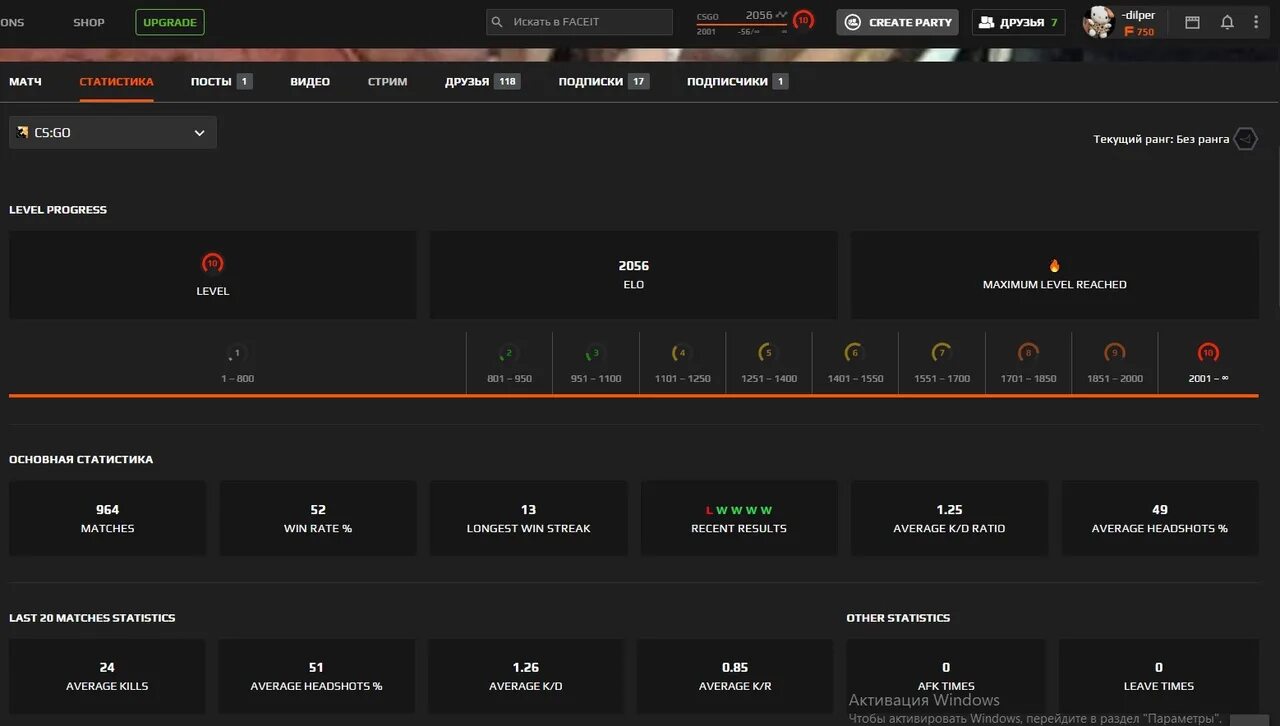Click the green UPGRADE button
The height and width of the screenshot is (726, 1280).
(170, 22)
